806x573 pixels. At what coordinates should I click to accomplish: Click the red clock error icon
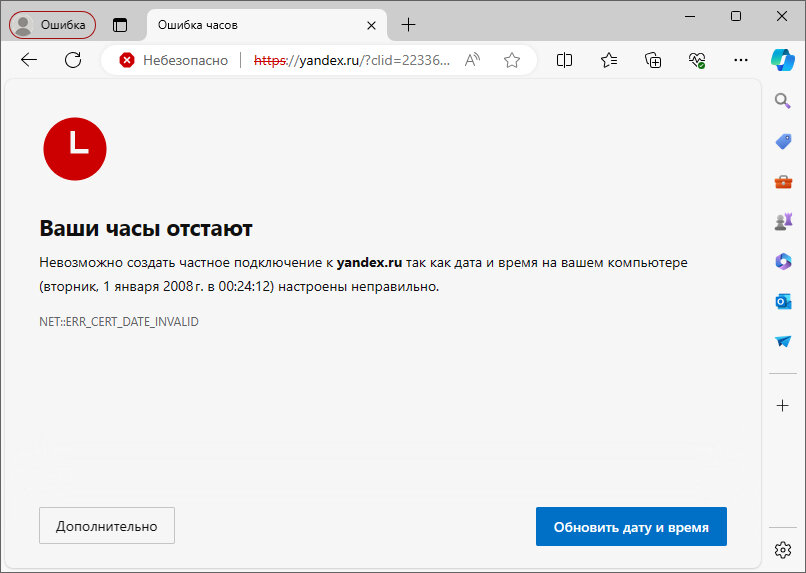75,149
